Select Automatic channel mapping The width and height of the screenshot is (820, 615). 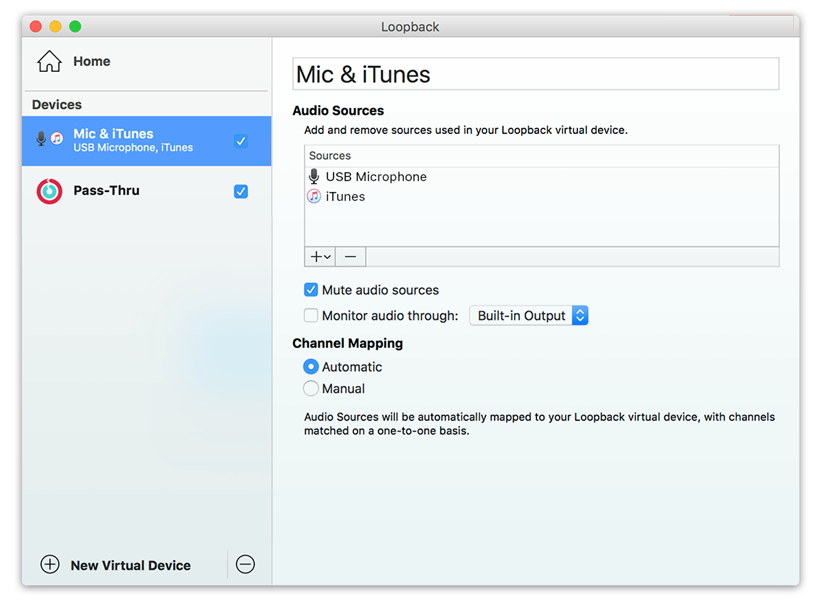coord(311,367)
